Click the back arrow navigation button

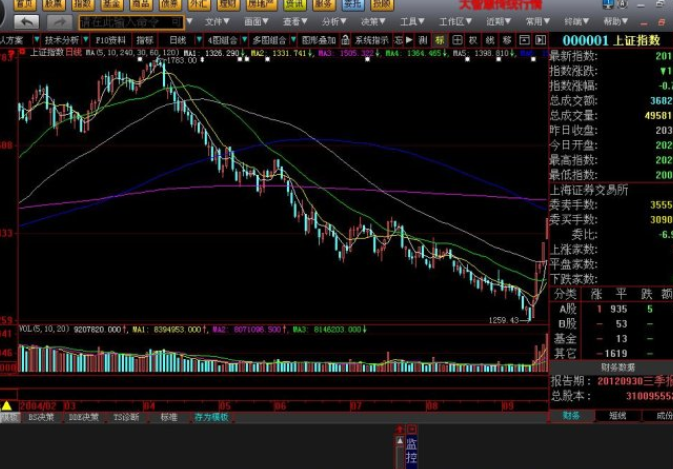pos(26,22)
